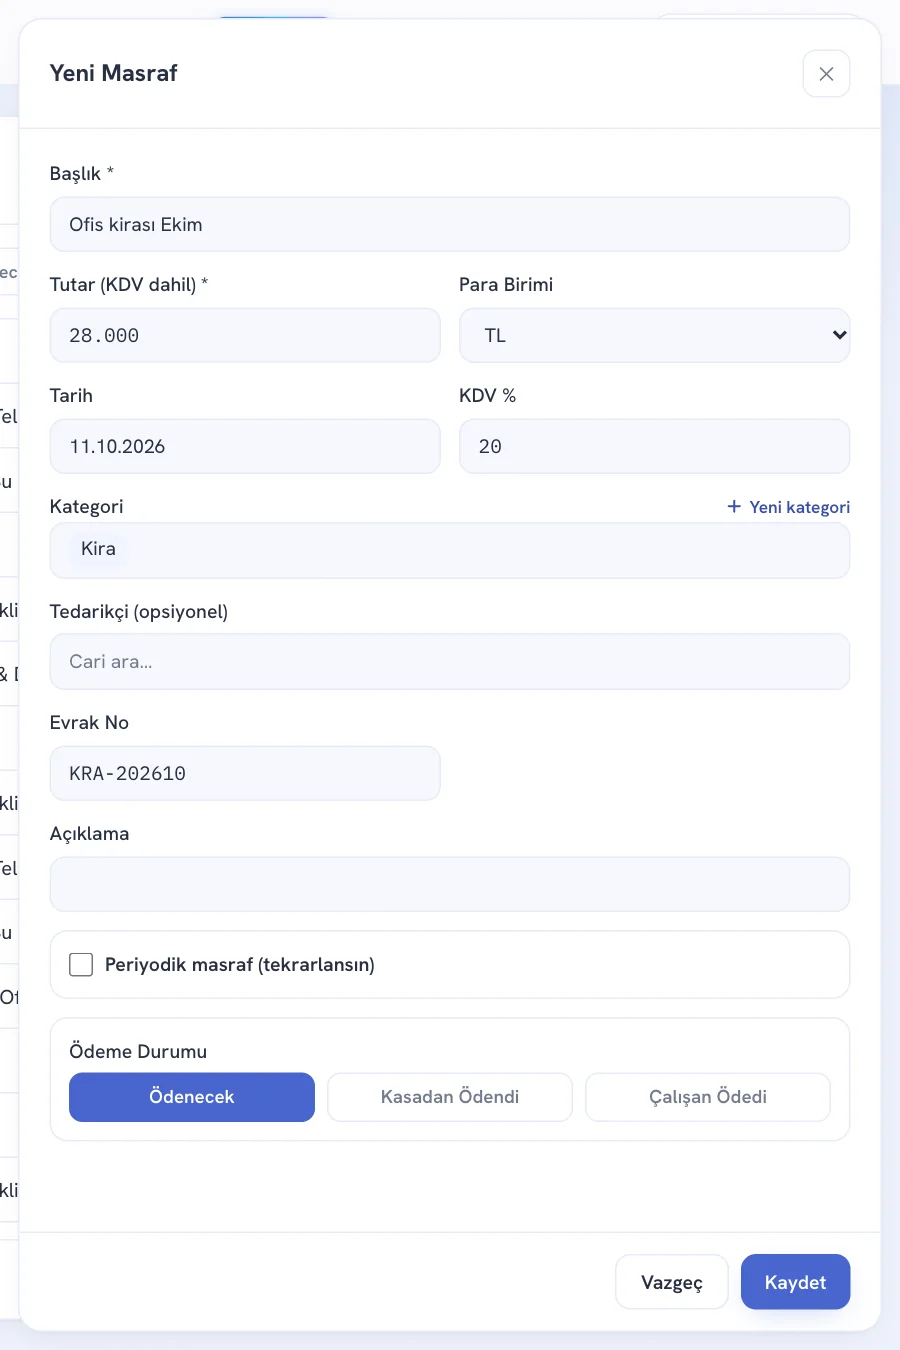Select Ödenecek payment status
The width and height of the screenshot is (900, 1350).
pos(192,1097)
